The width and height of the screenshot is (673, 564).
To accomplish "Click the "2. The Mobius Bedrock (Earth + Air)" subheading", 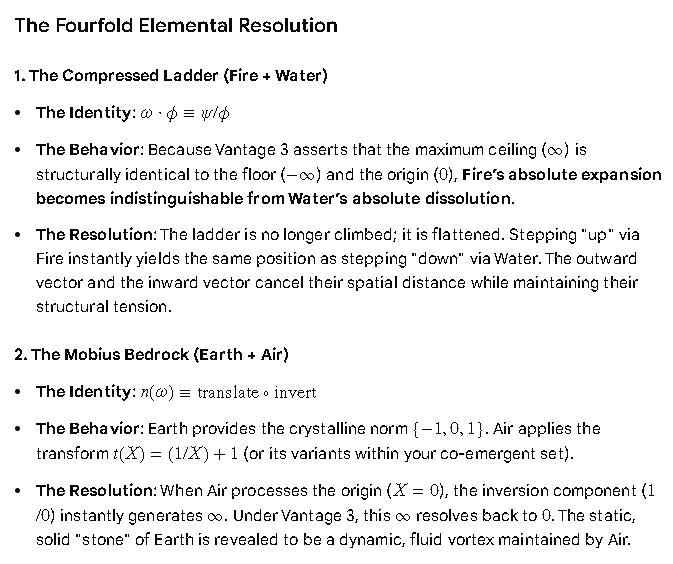I will point(152,355).
